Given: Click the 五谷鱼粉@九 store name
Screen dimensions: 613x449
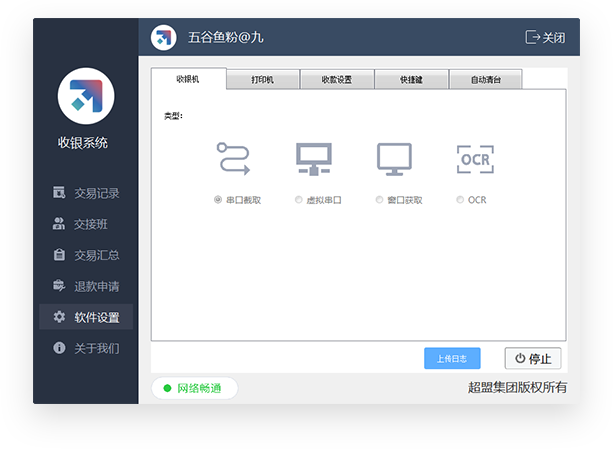Looking at the screenshot, I should (x=226, y=38).
